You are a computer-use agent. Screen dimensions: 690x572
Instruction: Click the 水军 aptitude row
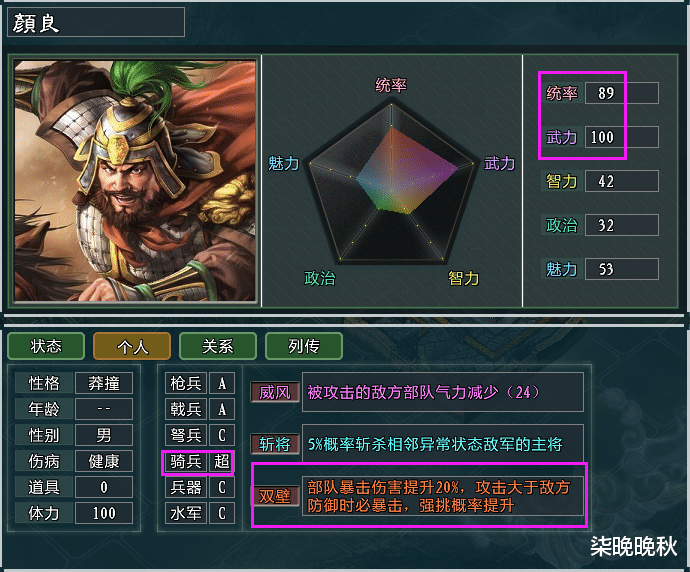(x=199, y=513)
